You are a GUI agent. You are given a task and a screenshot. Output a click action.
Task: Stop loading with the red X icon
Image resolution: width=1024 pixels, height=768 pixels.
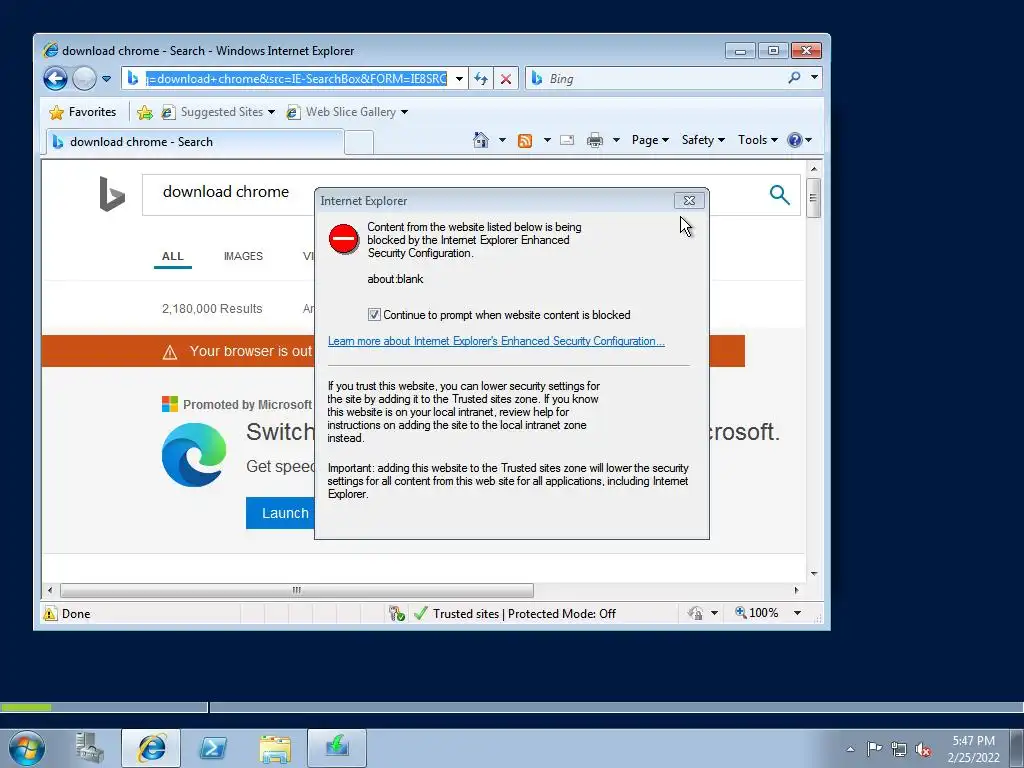pyautogui.click(x=505, y=79)
